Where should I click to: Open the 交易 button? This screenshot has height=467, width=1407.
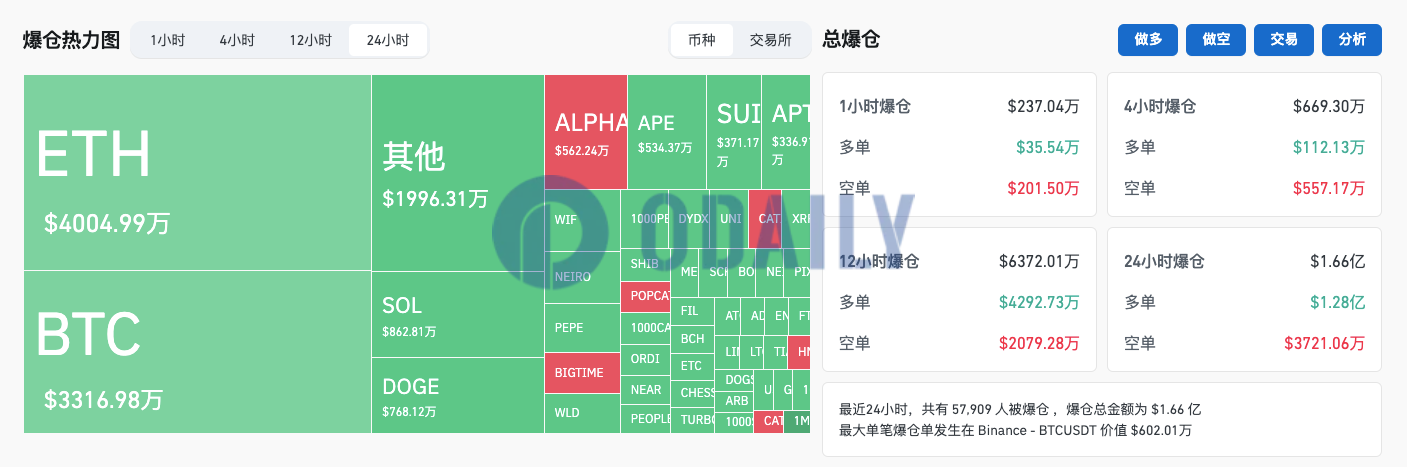1284,40
